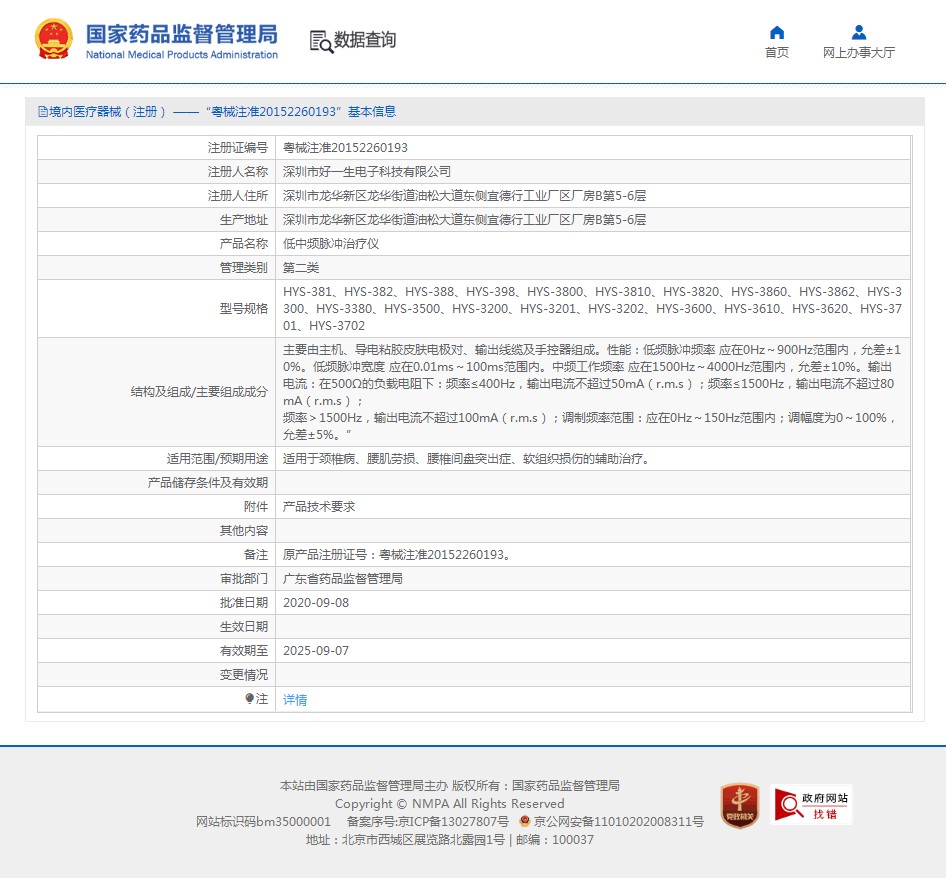Image resolution: width=946 pixels, height=878 pixels.
Task: Click the 首页 text link
Action: coord(777,53)
